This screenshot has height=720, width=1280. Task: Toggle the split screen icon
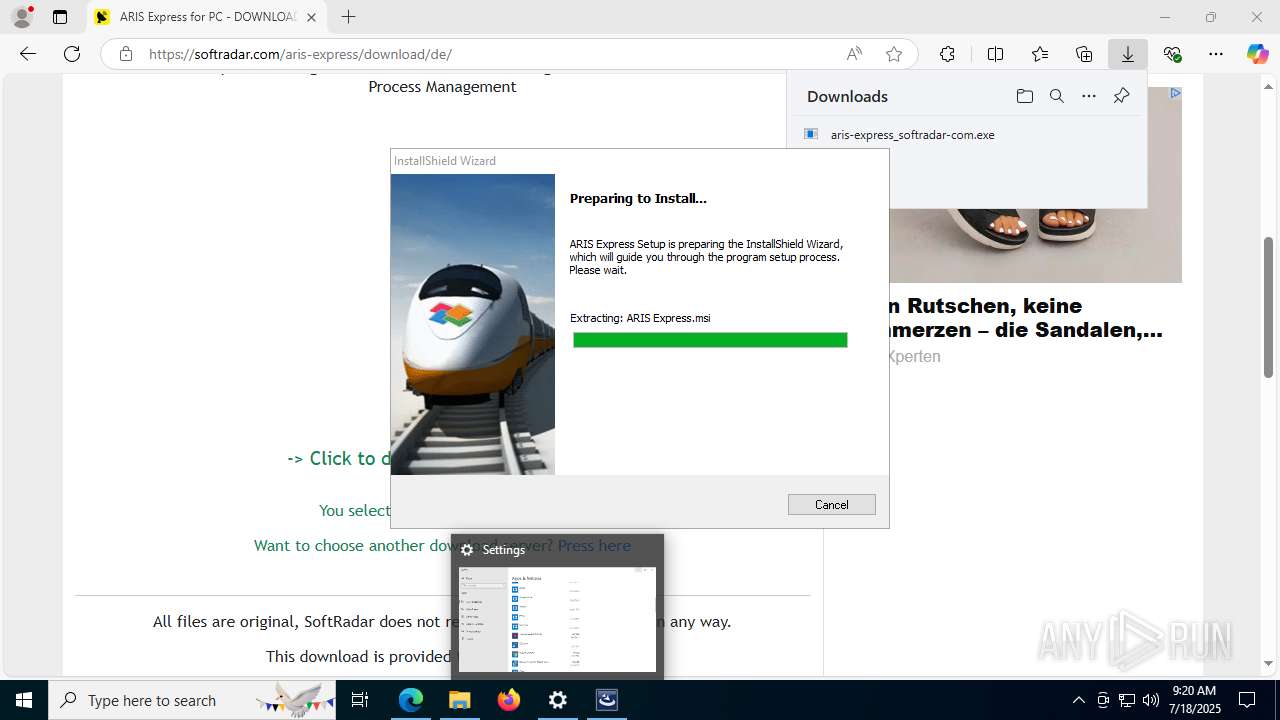pyautogui.click(x=995, y=54)
